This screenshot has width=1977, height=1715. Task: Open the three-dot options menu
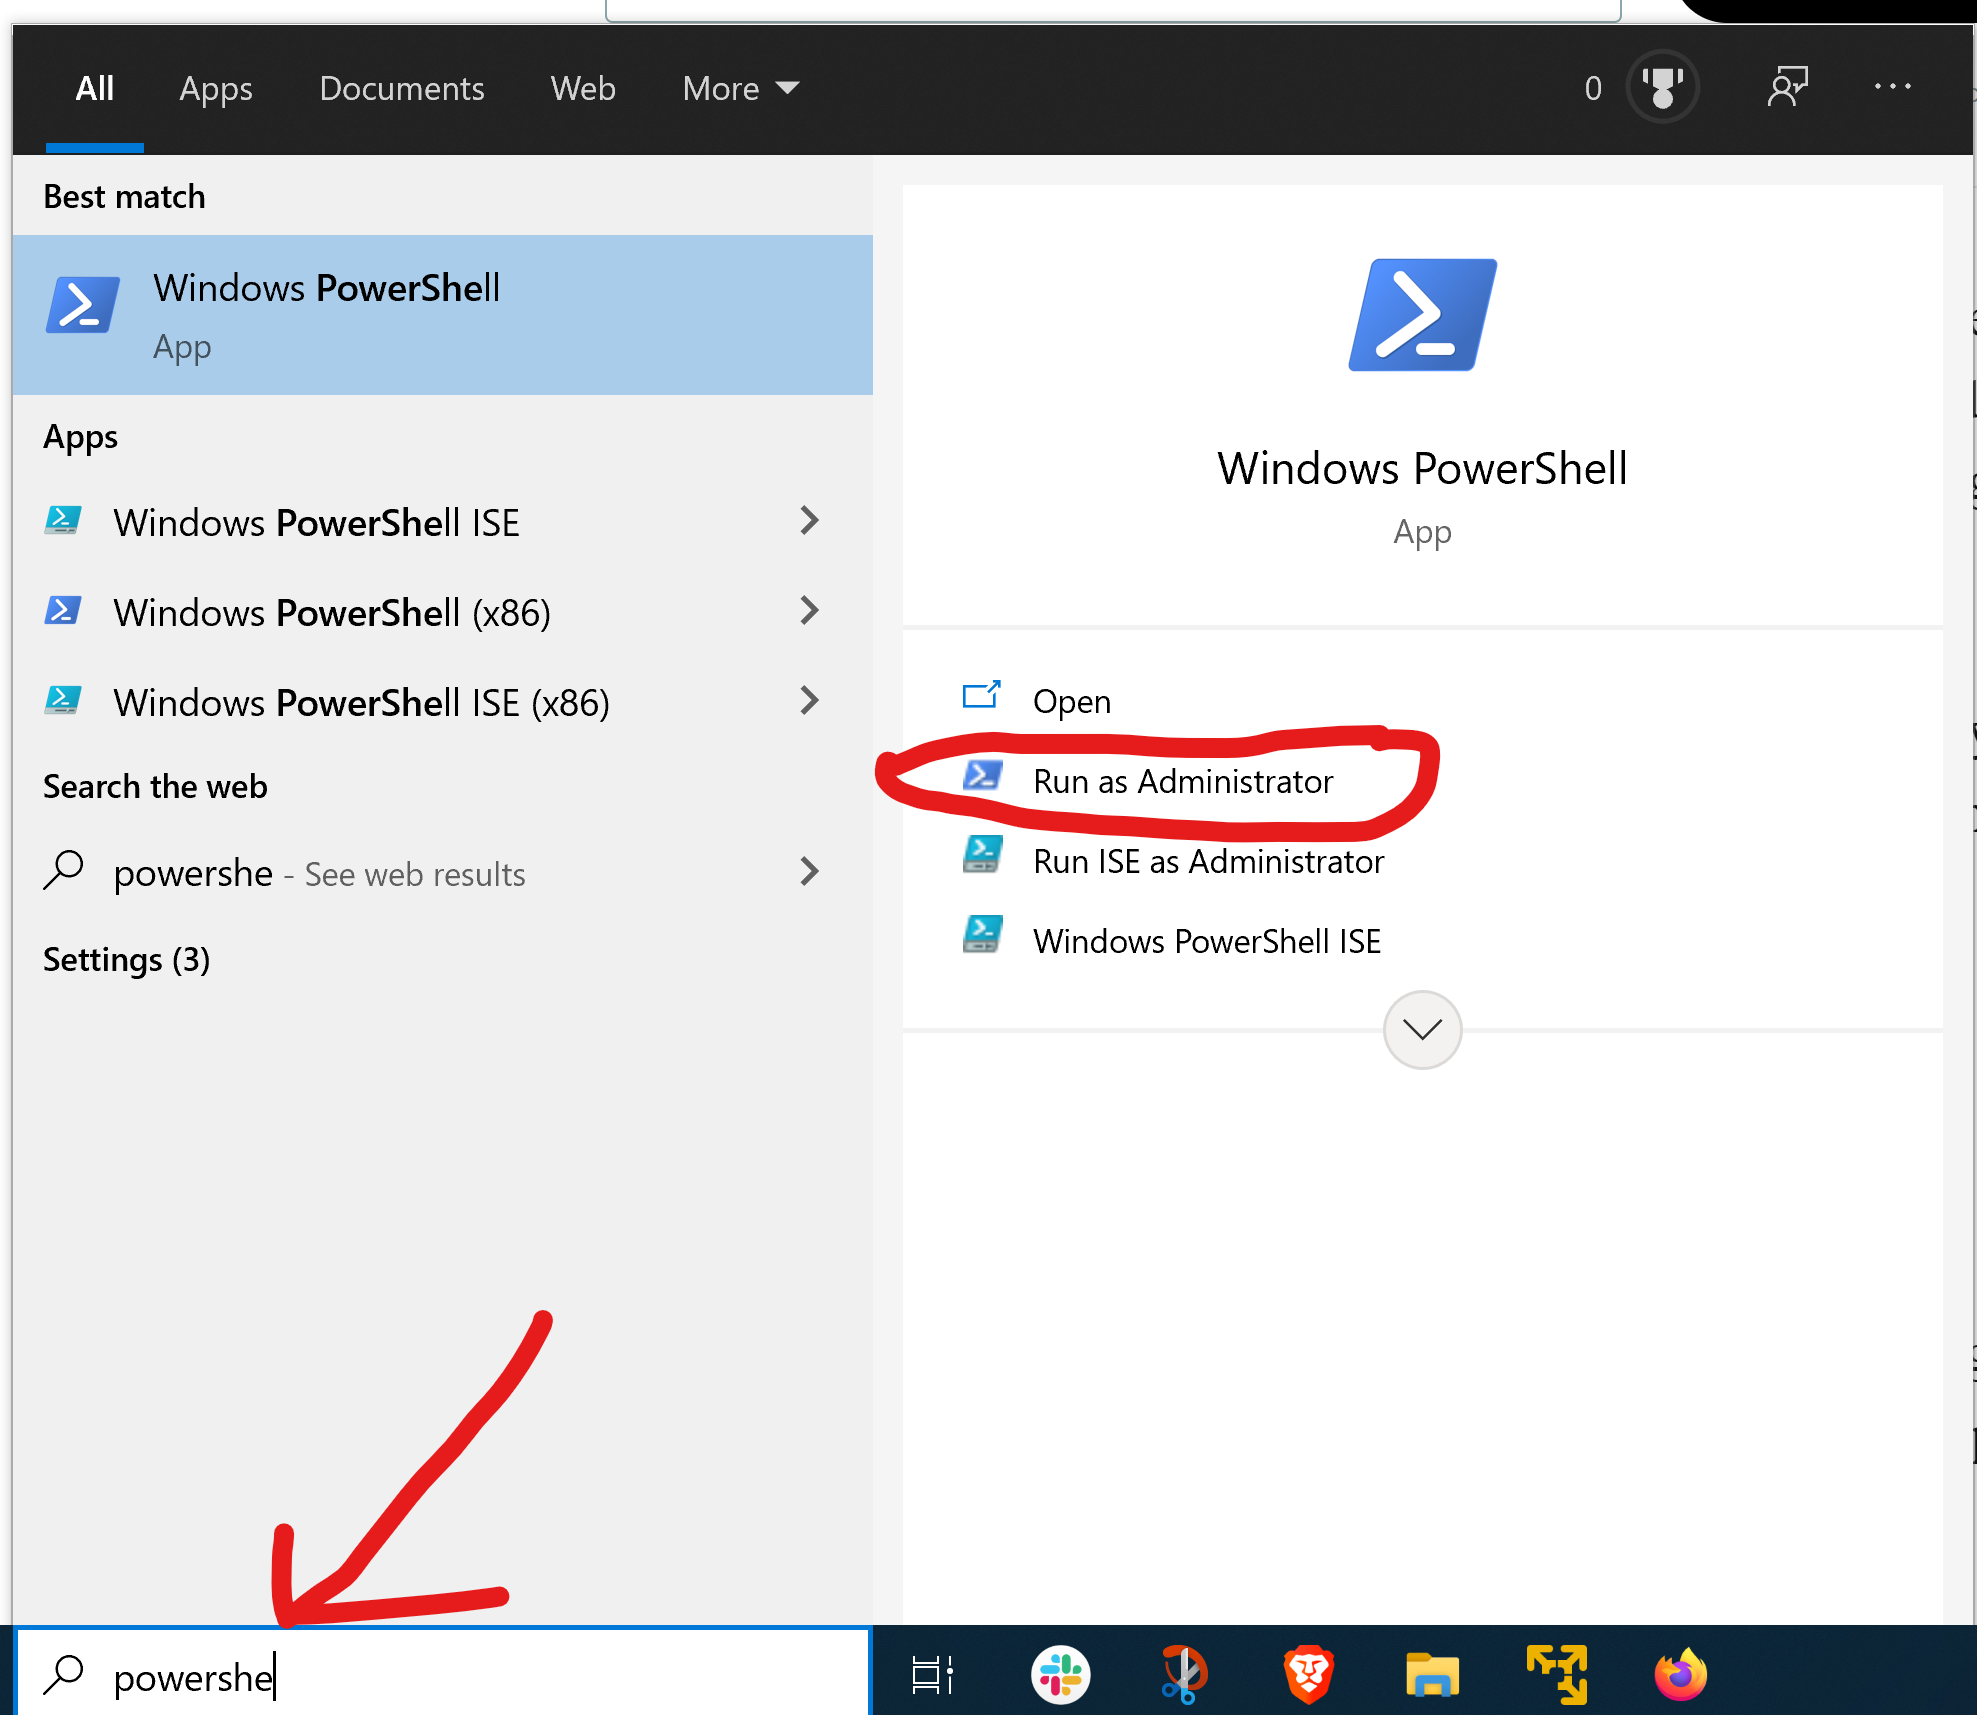pos(1893,87)
